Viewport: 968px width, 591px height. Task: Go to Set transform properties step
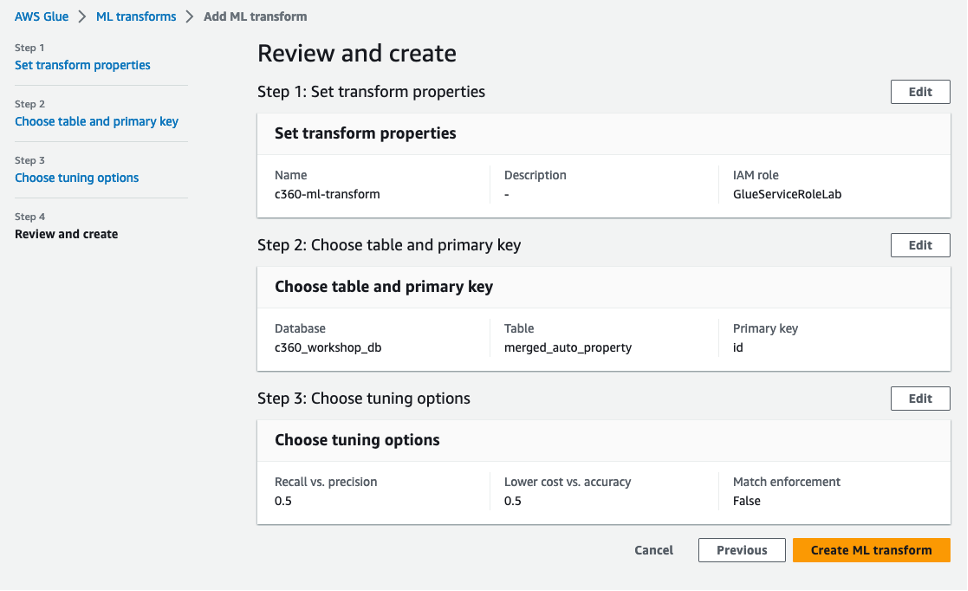tap(82, 65)
